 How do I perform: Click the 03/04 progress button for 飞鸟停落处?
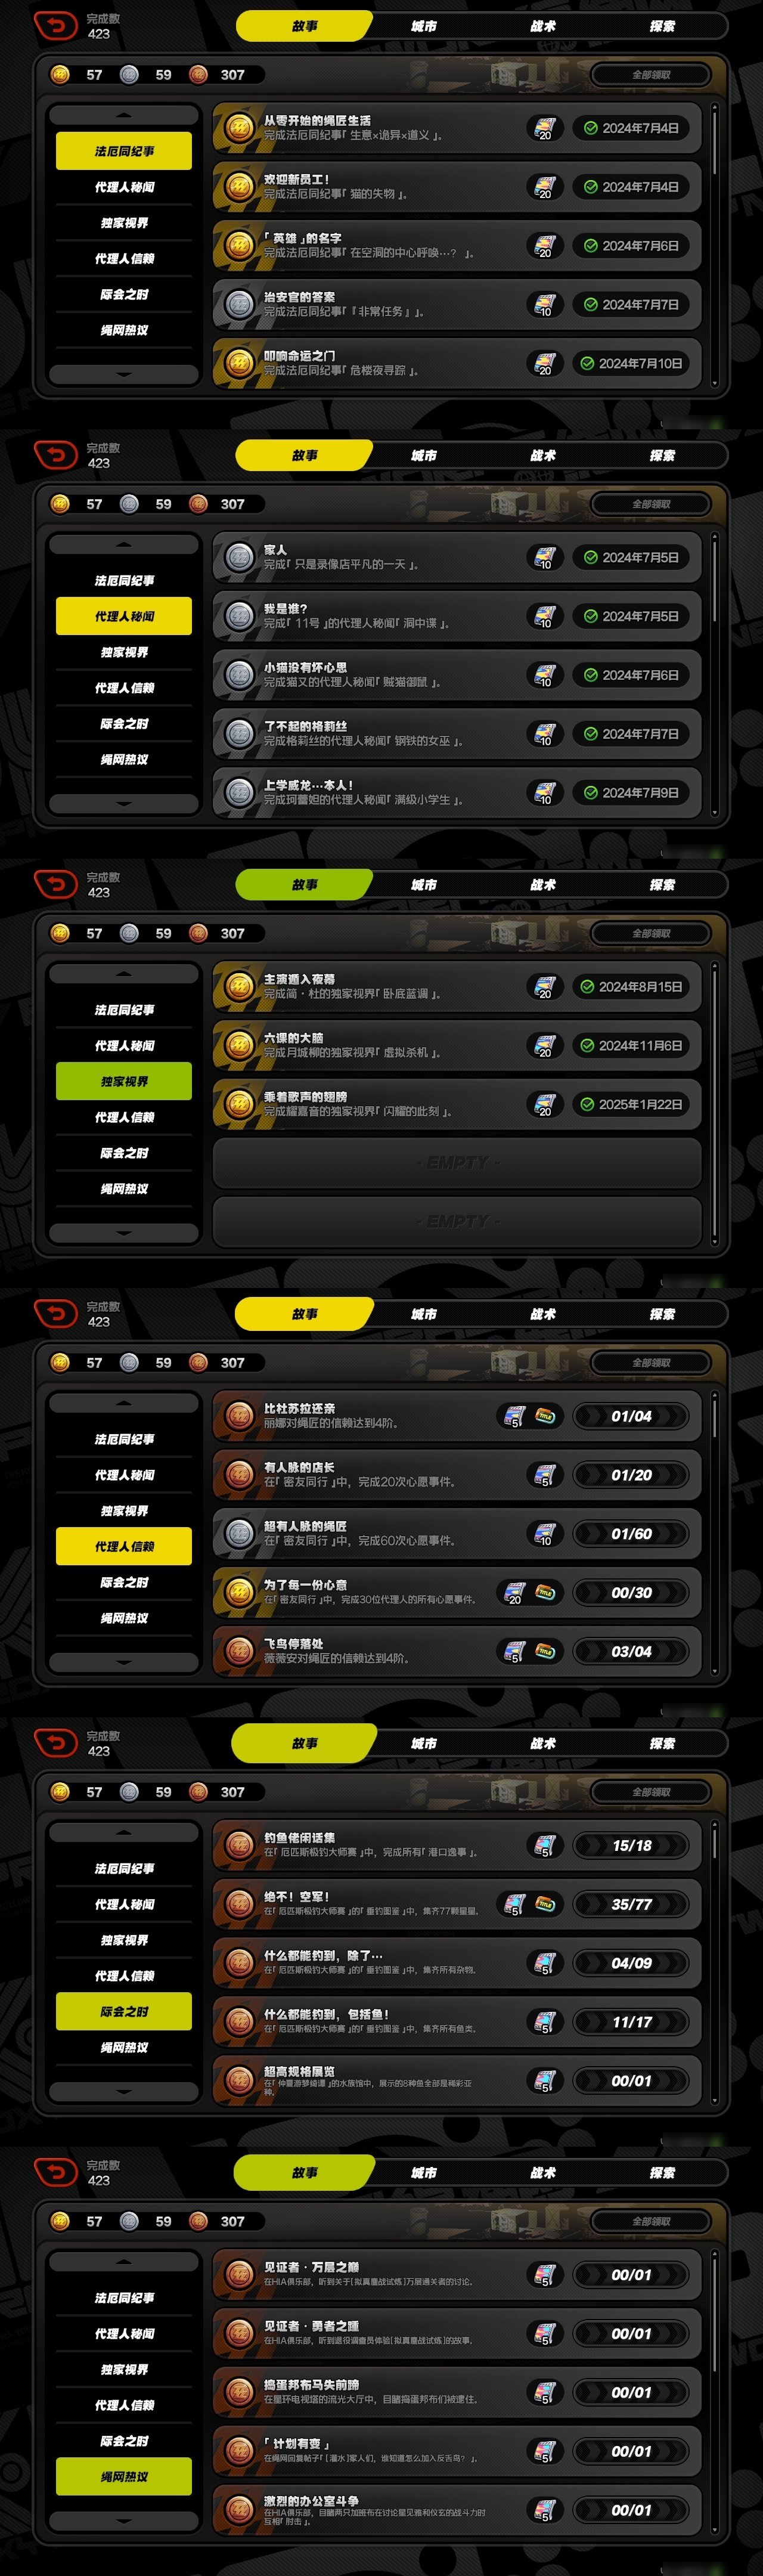[631, 1651]
